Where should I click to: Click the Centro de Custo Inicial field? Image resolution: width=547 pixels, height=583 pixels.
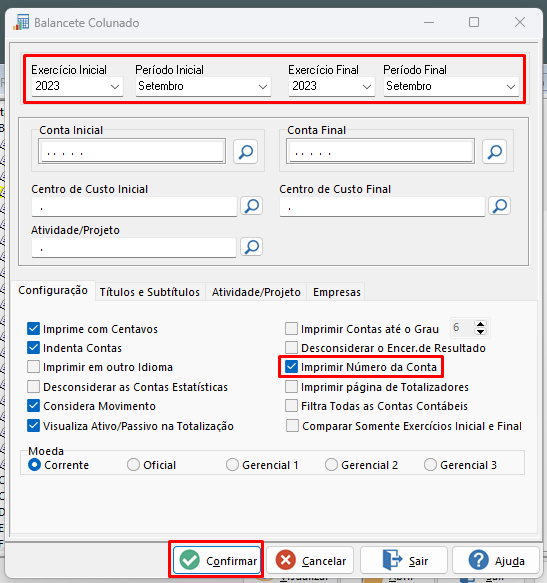(x=134, y=207)
